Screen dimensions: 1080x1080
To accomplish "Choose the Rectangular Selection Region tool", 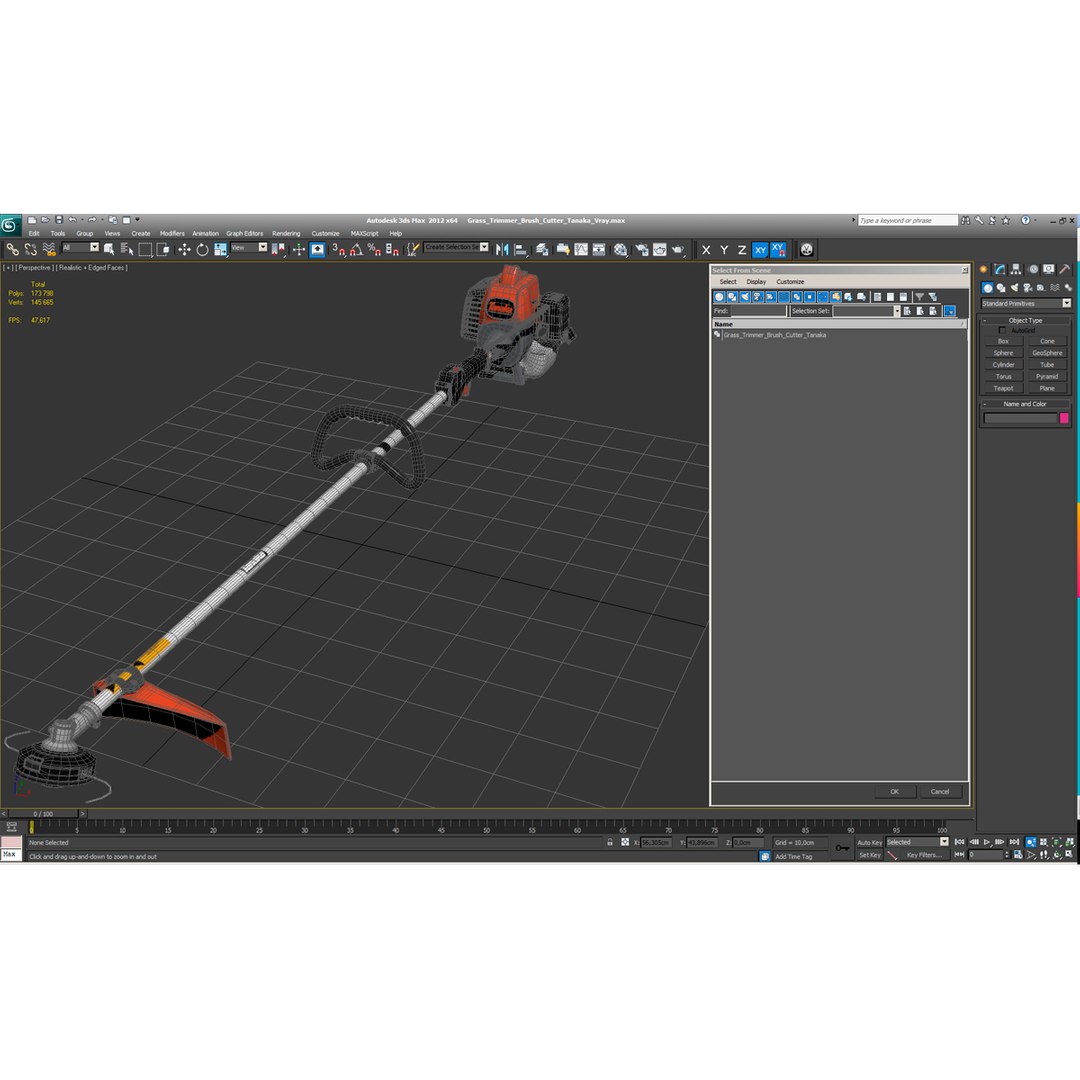I will click(x=145, y=249).
